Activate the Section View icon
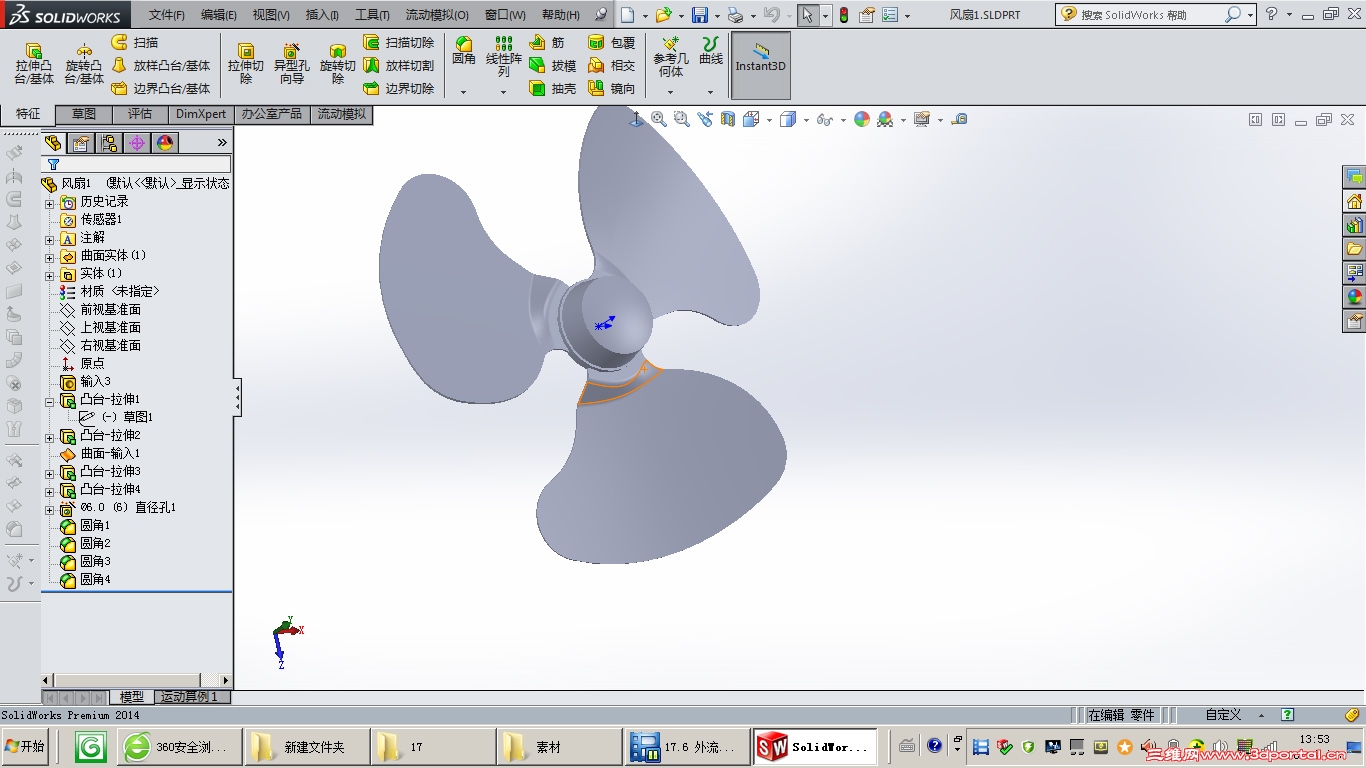The height and width of the screenshot is (768, 1366). pos(728,119)
